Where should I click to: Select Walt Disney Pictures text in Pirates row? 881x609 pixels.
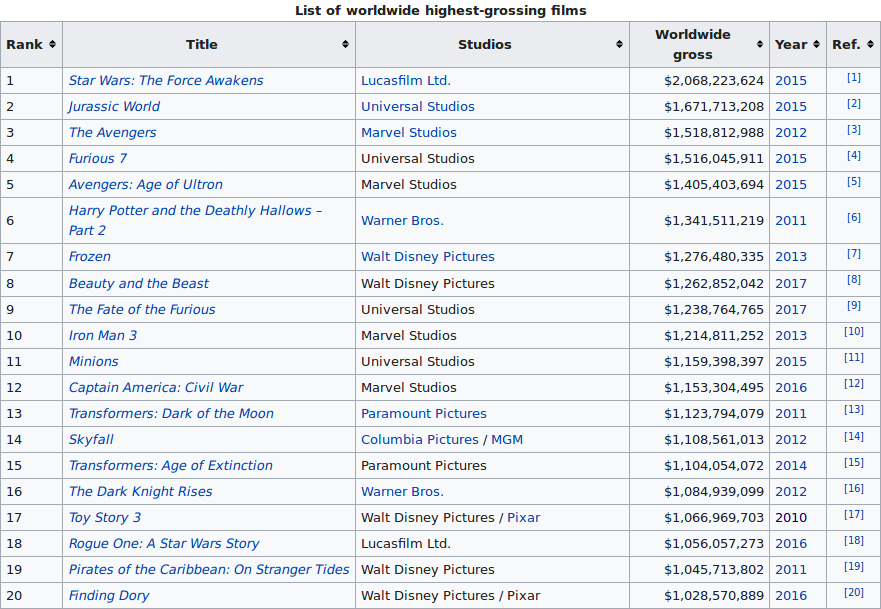pyautogui.click(x=428, y=569)
